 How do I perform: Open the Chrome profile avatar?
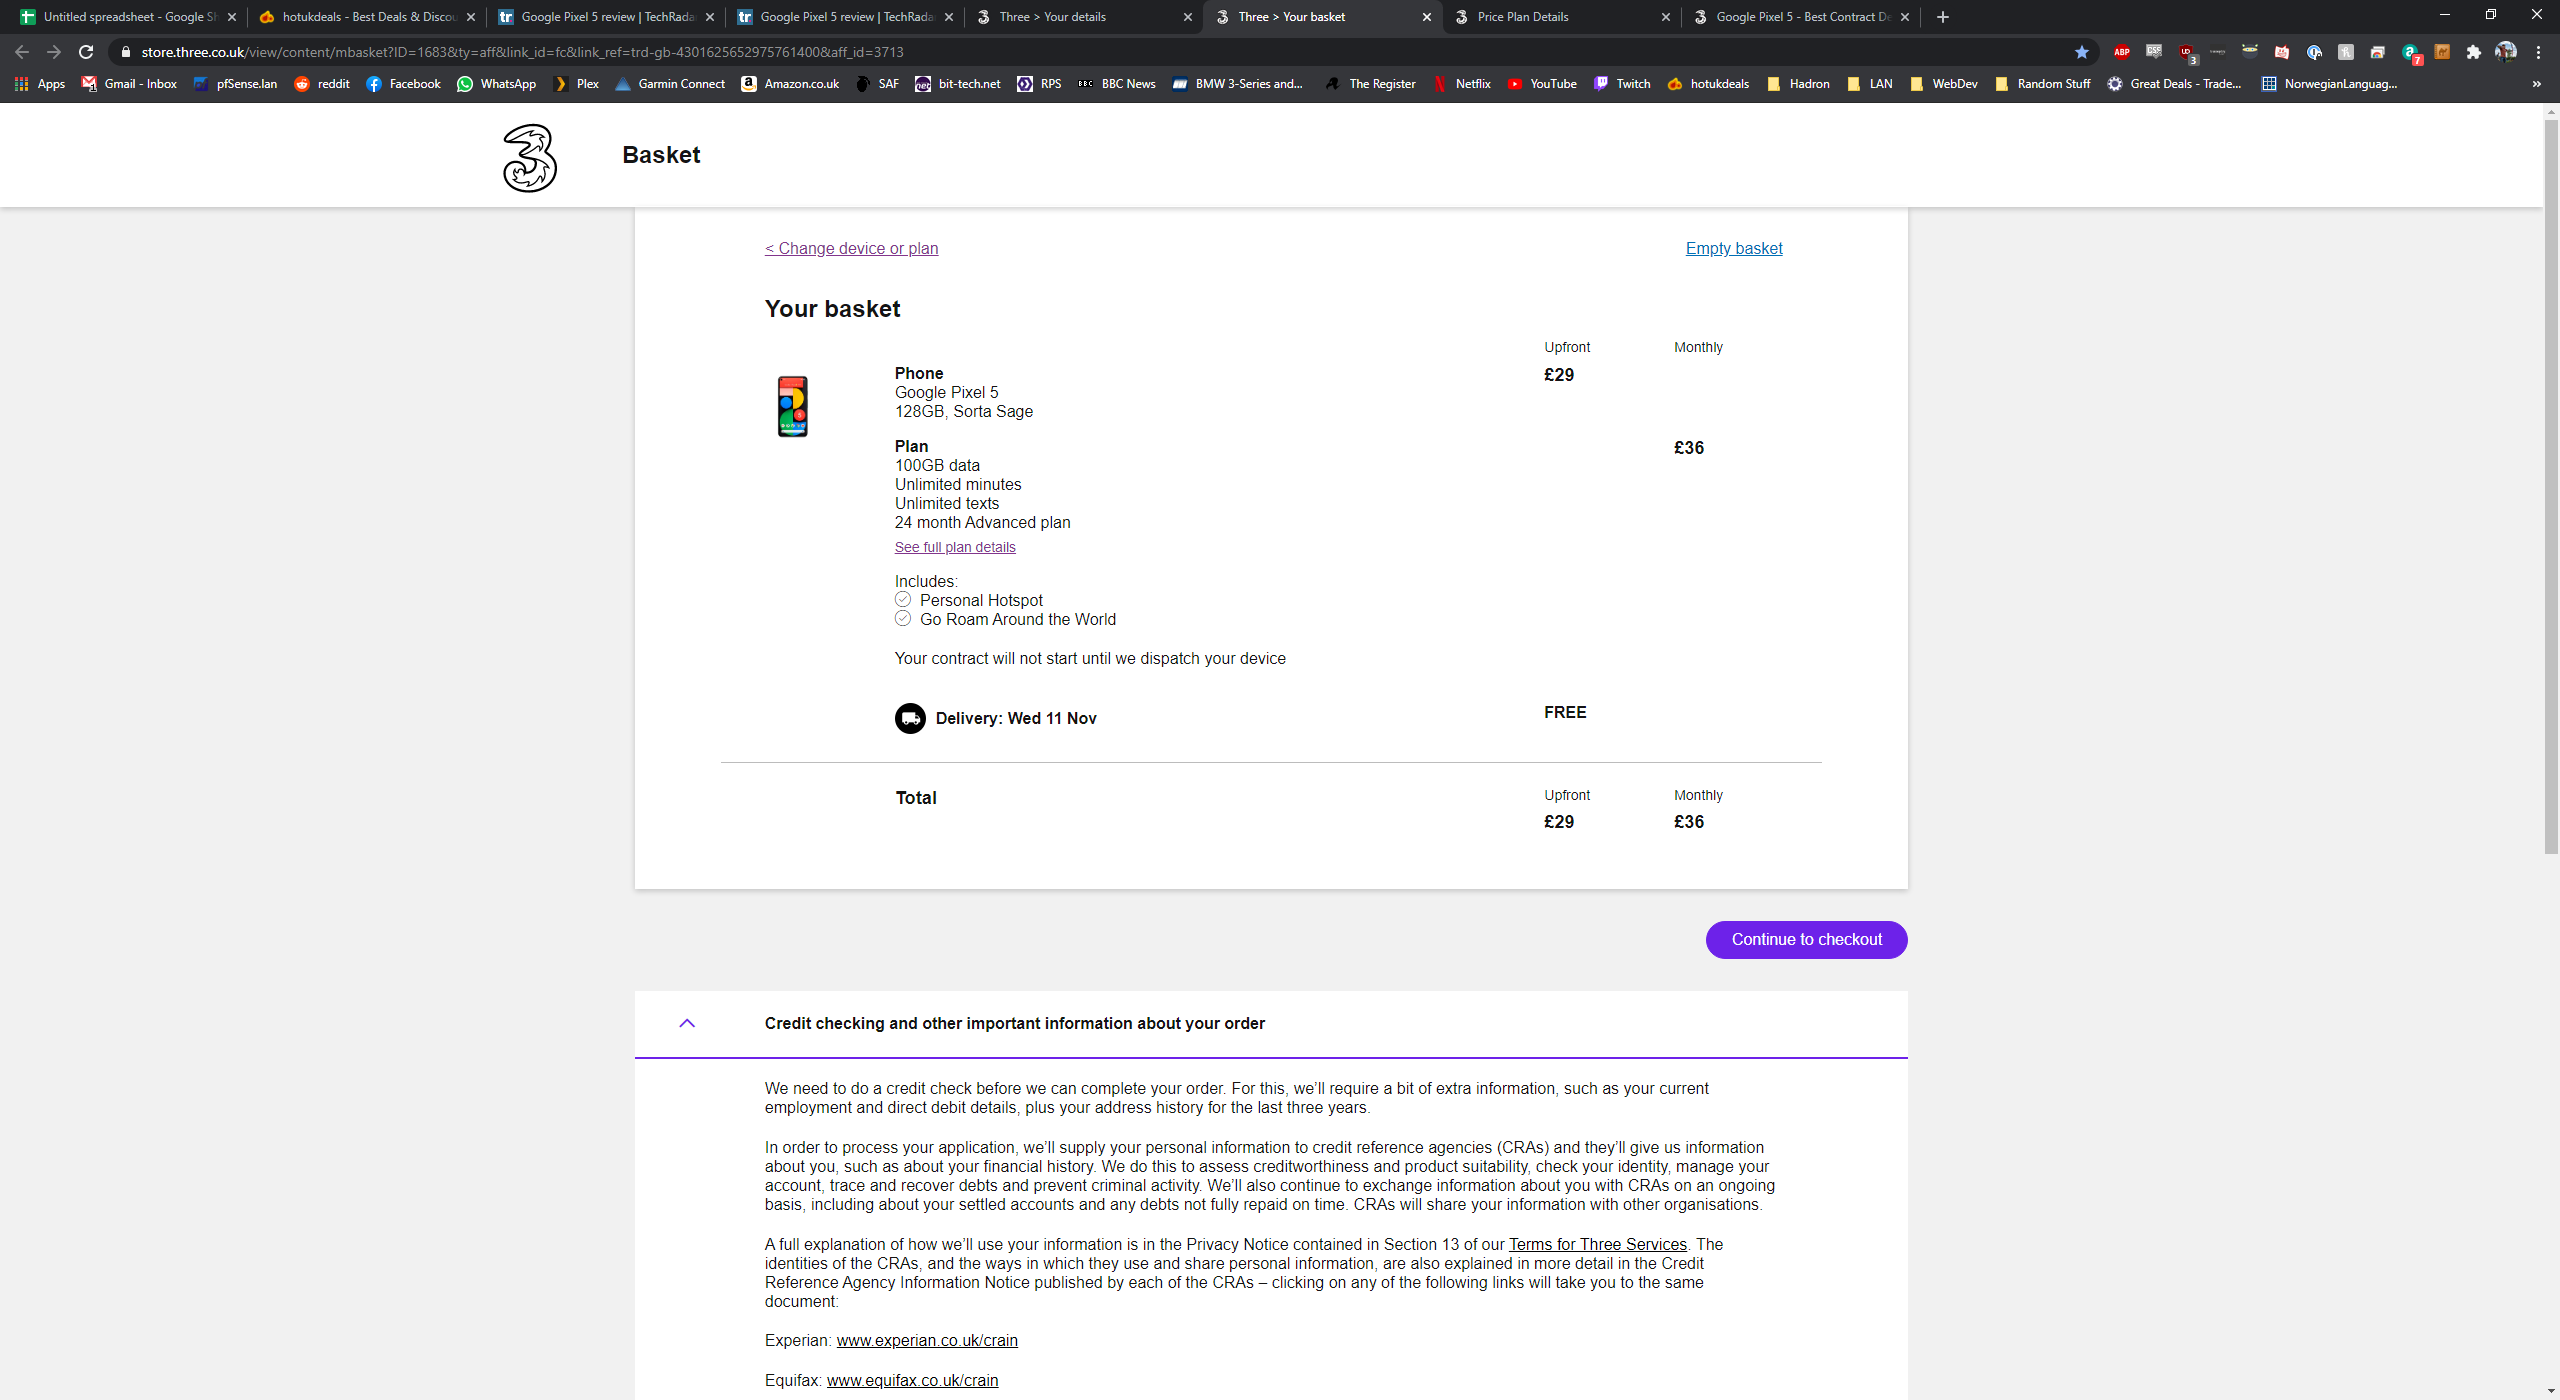tap(2506, 52)
